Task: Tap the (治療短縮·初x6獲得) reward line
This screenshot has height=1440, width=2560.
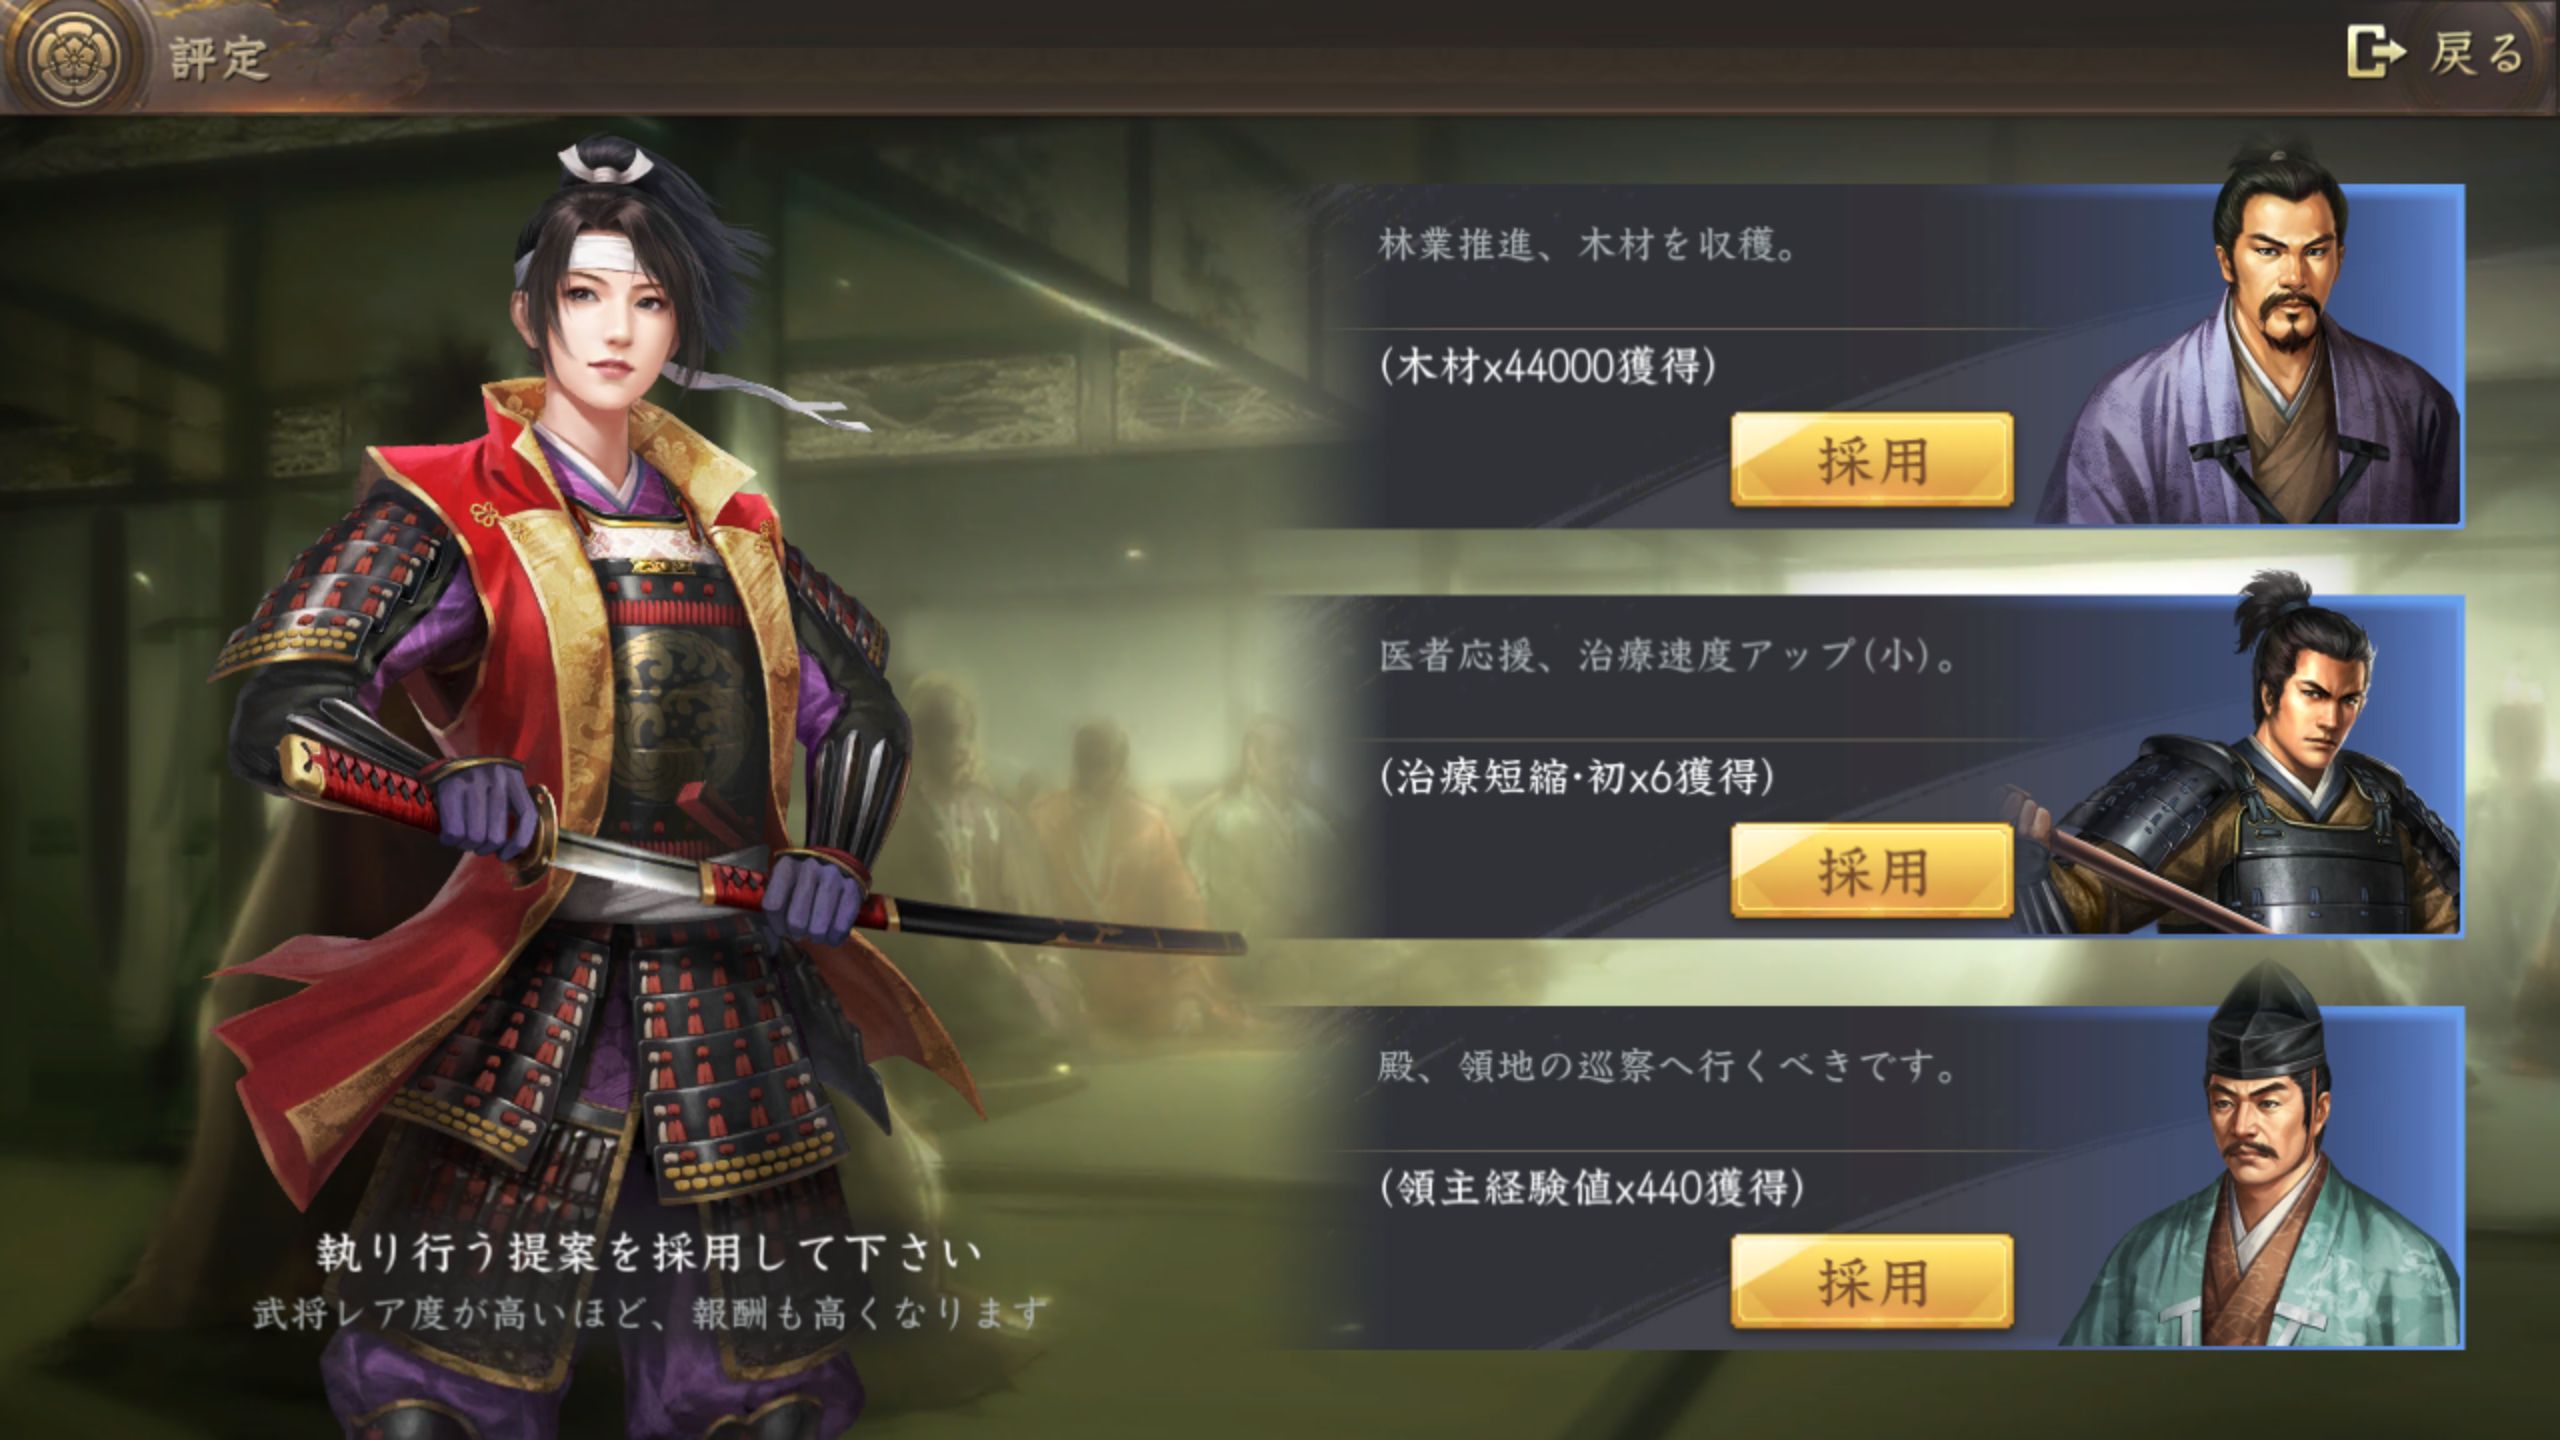Action: pos(1577,777)
